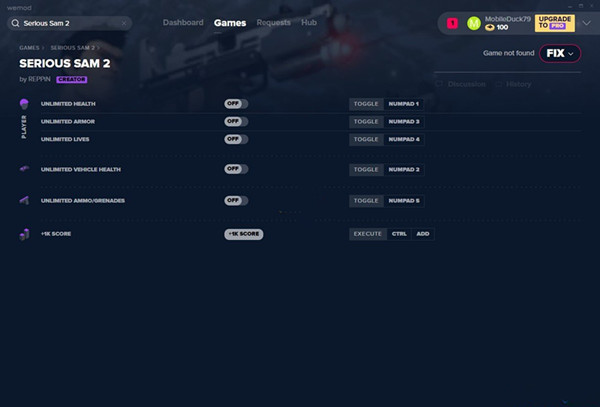Expand the account dropdown chevron
Screen dimensions: 600x407
point(587,23)
